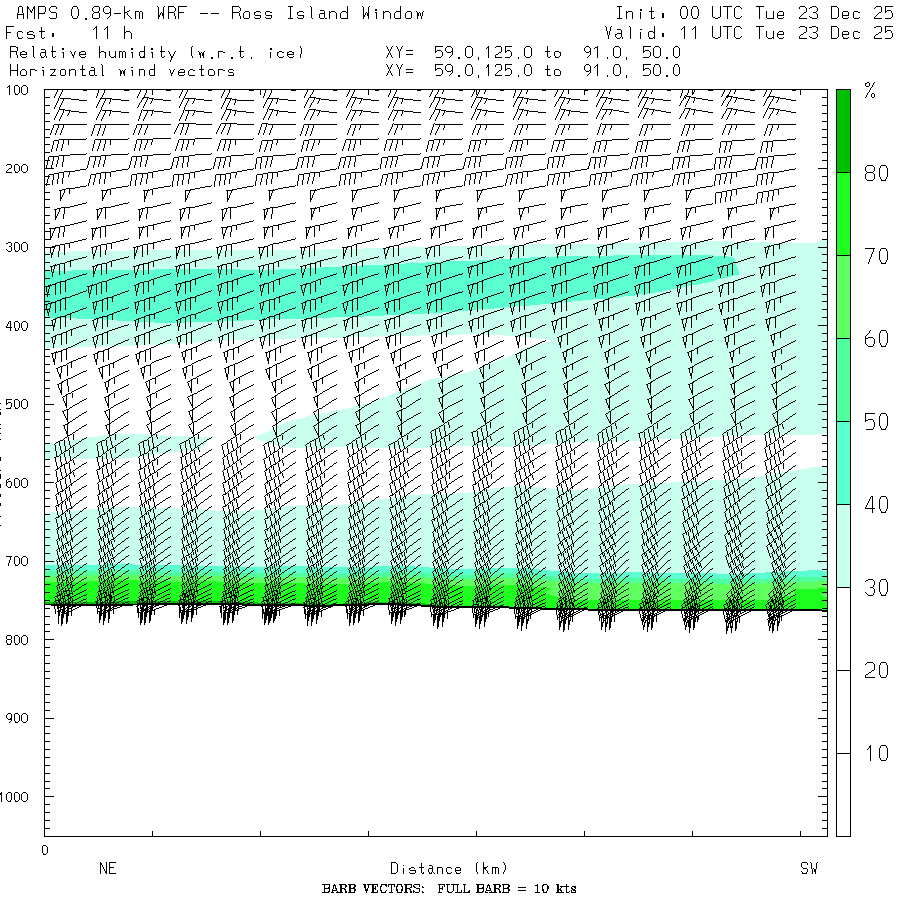
Task: Click the 'Distance (km)' x-axis label
Action: pos(440,869)
